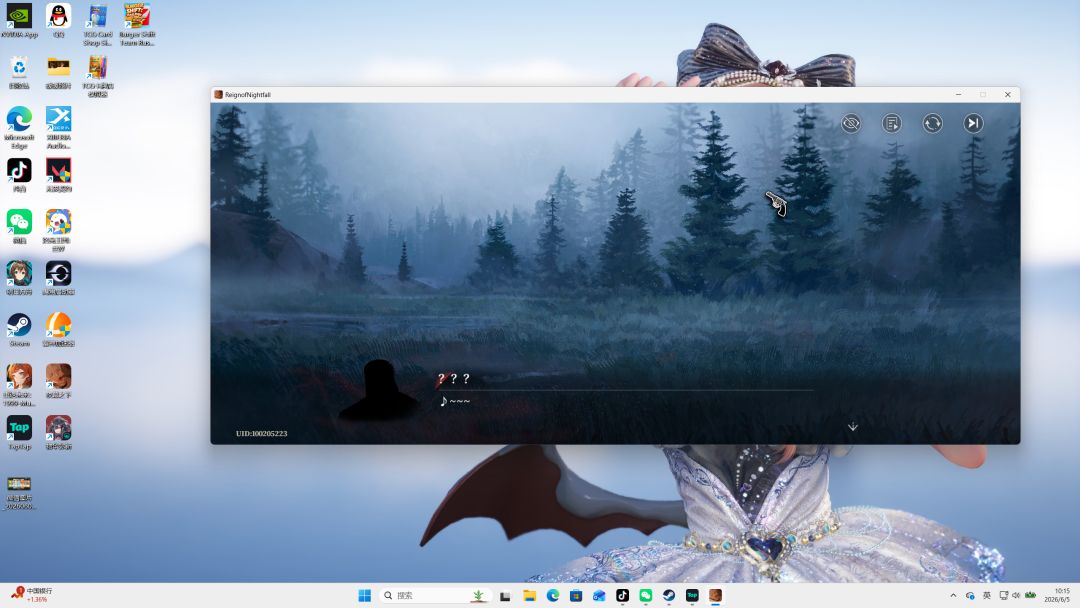
Task: Skip the scene with the skip-forward icon
Action: (973, 123)
